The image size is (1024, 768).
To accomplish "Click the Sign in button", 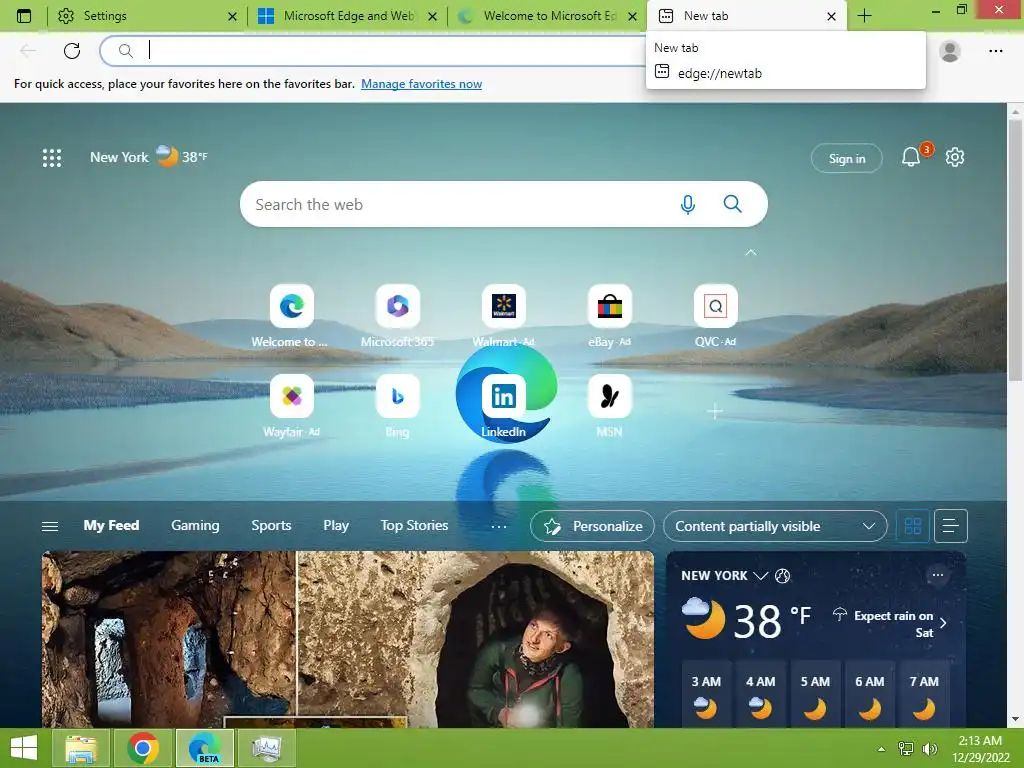I will click(846, 159).
